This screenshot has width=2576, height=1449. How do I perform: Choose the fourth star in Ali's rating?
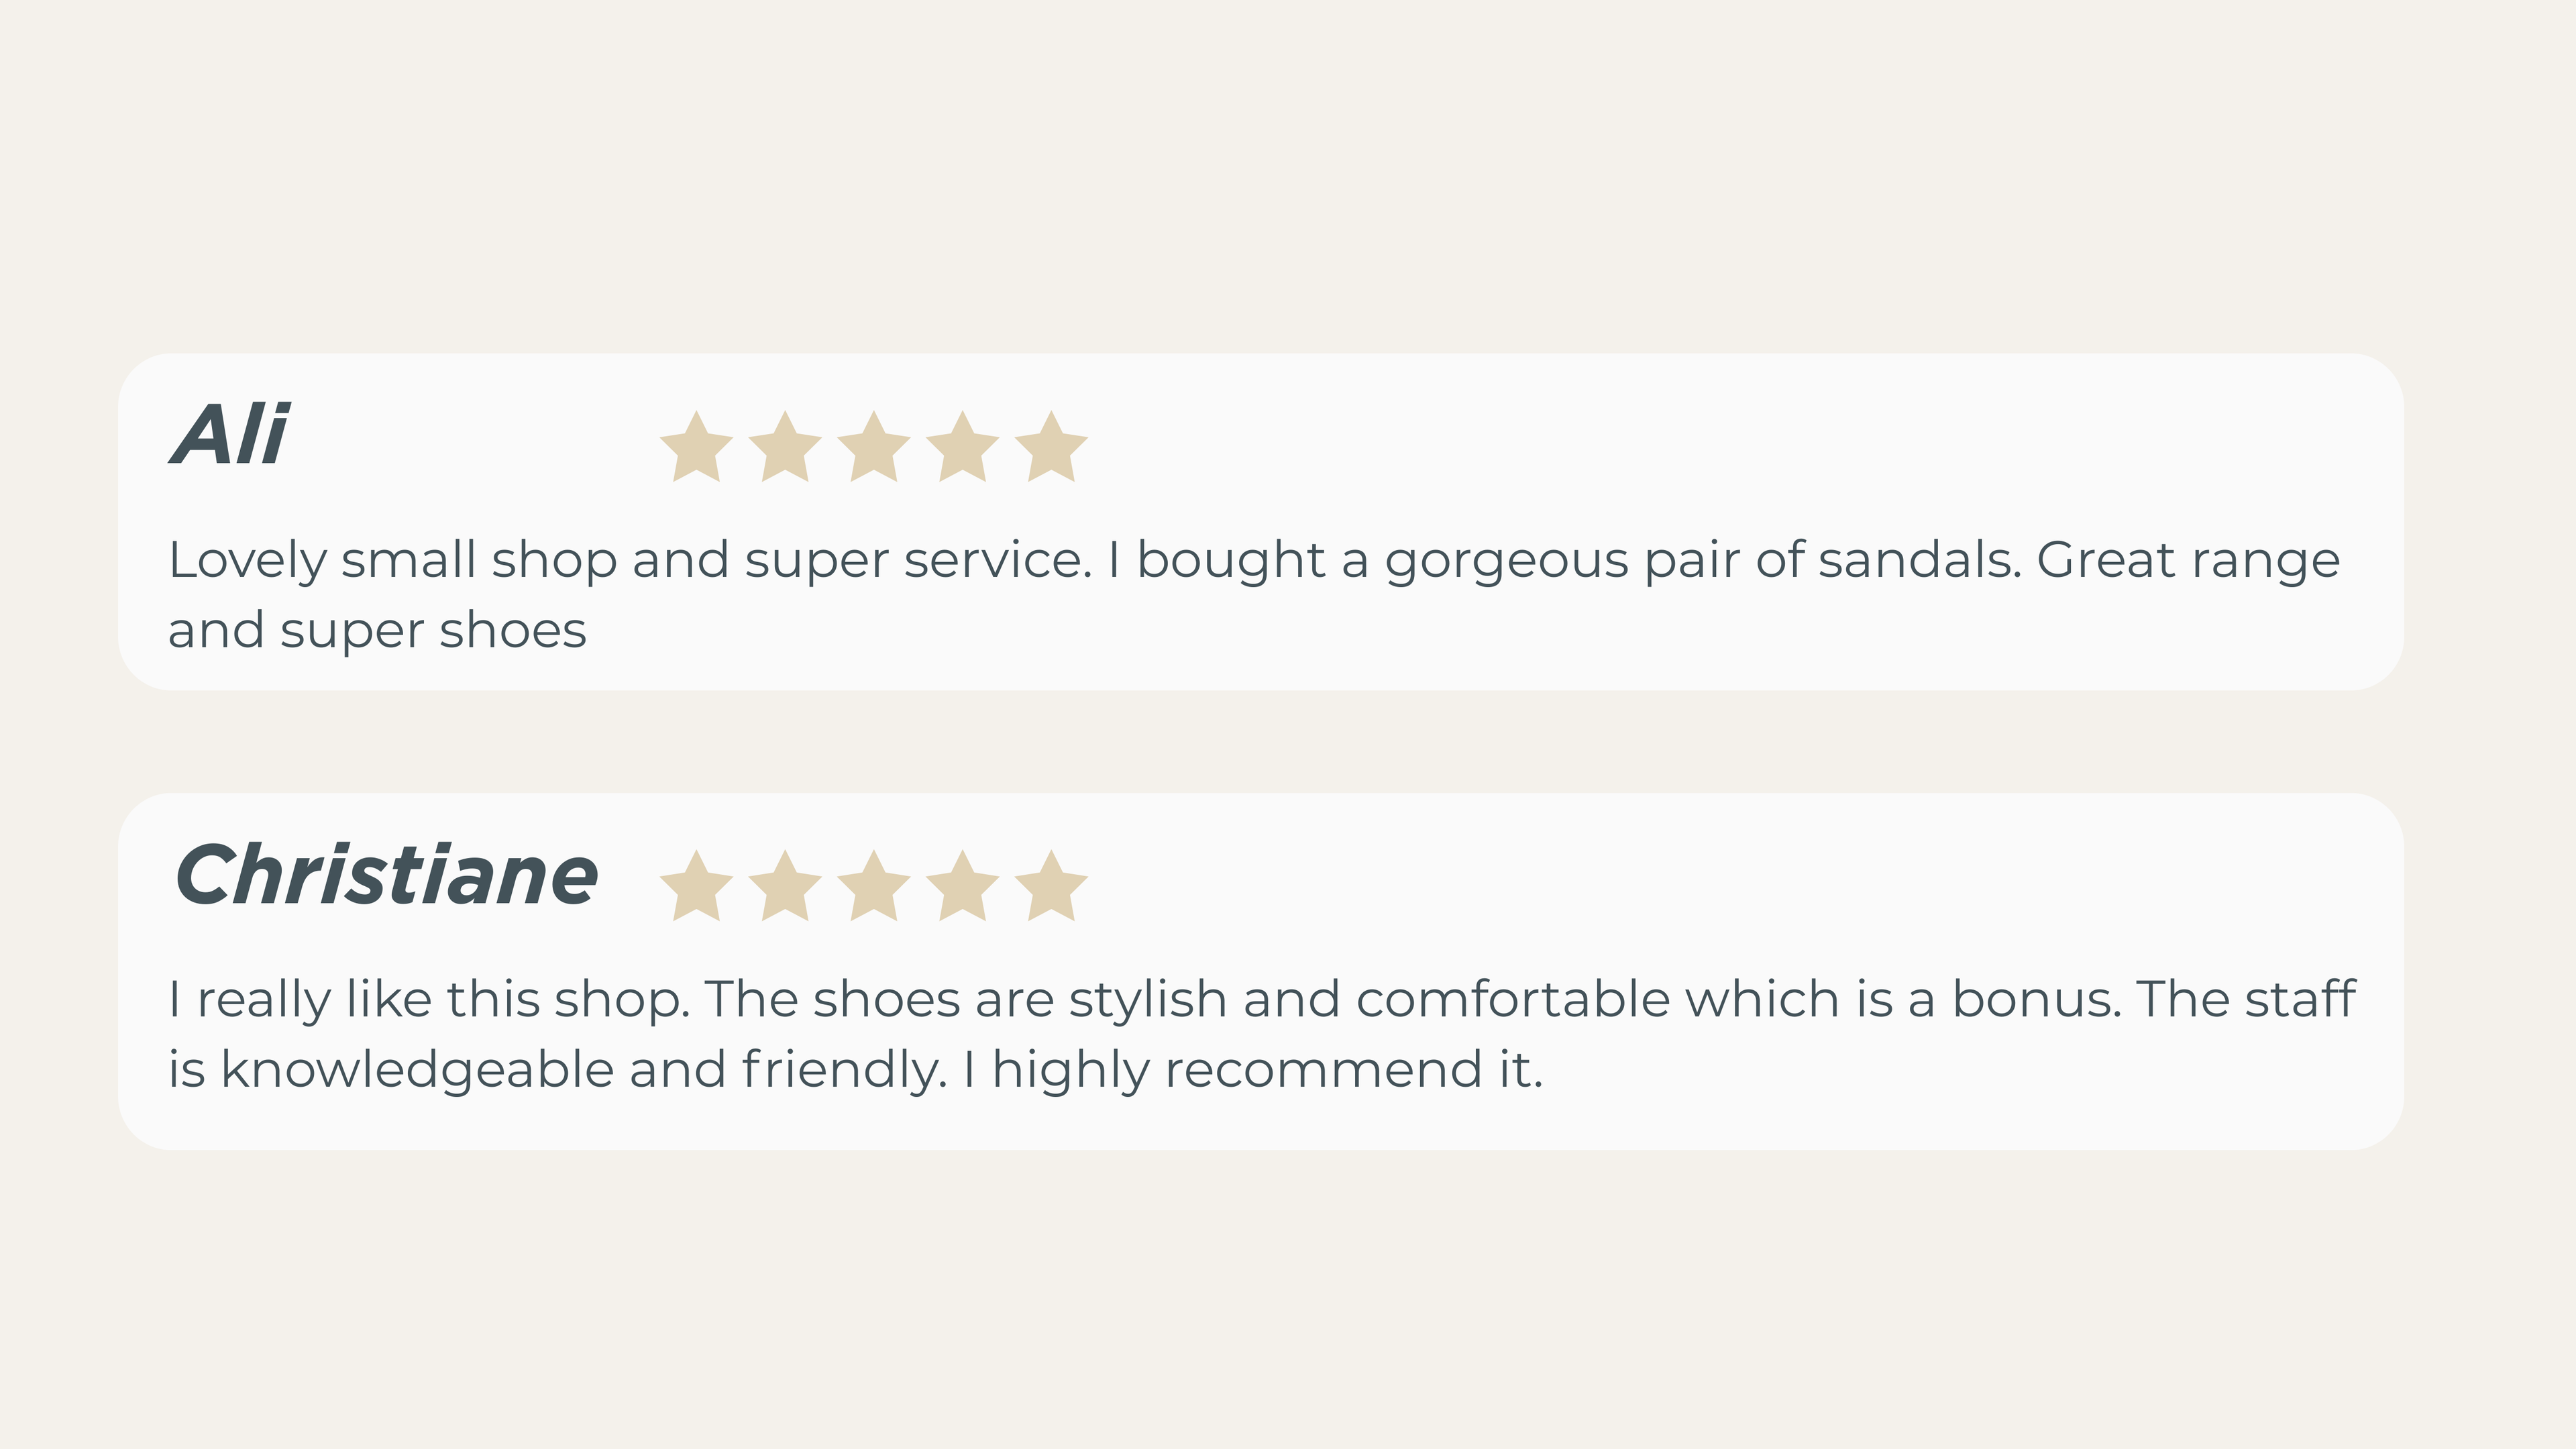coord(962,448)
